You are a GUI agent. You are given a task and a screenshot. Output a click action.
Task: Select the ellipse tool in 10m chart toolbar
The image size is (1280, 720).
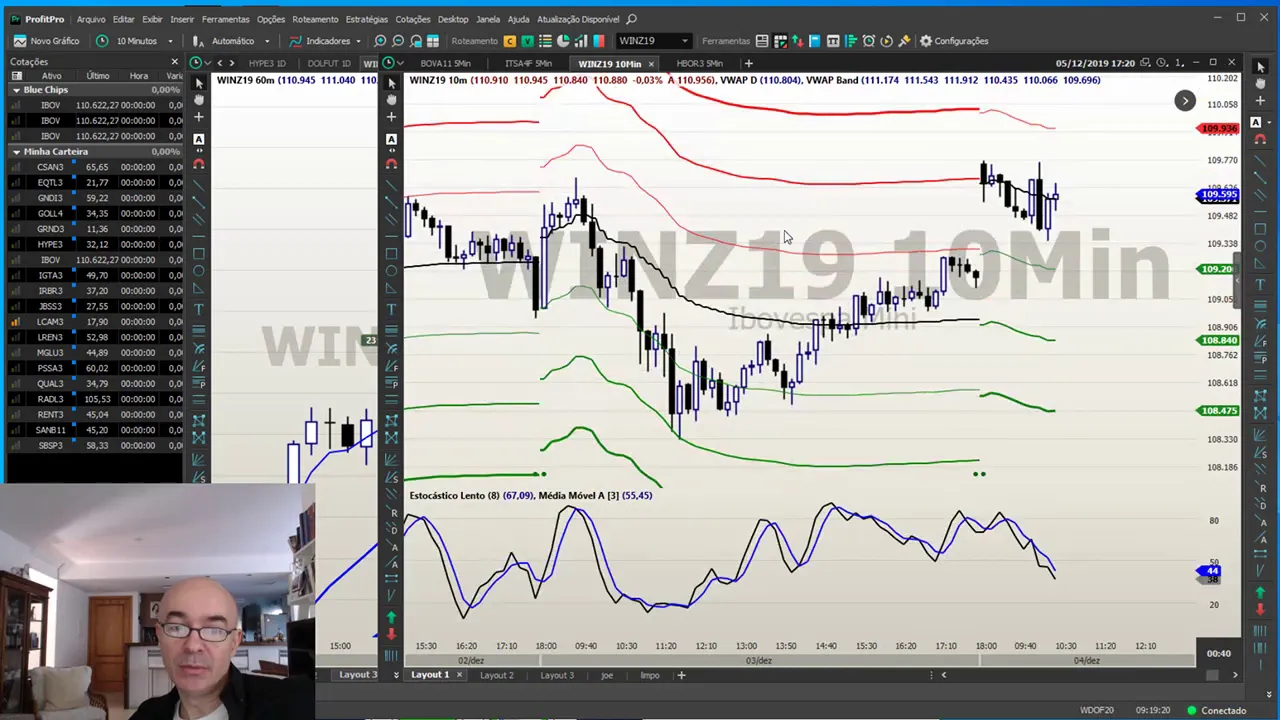tap(391, 271)
